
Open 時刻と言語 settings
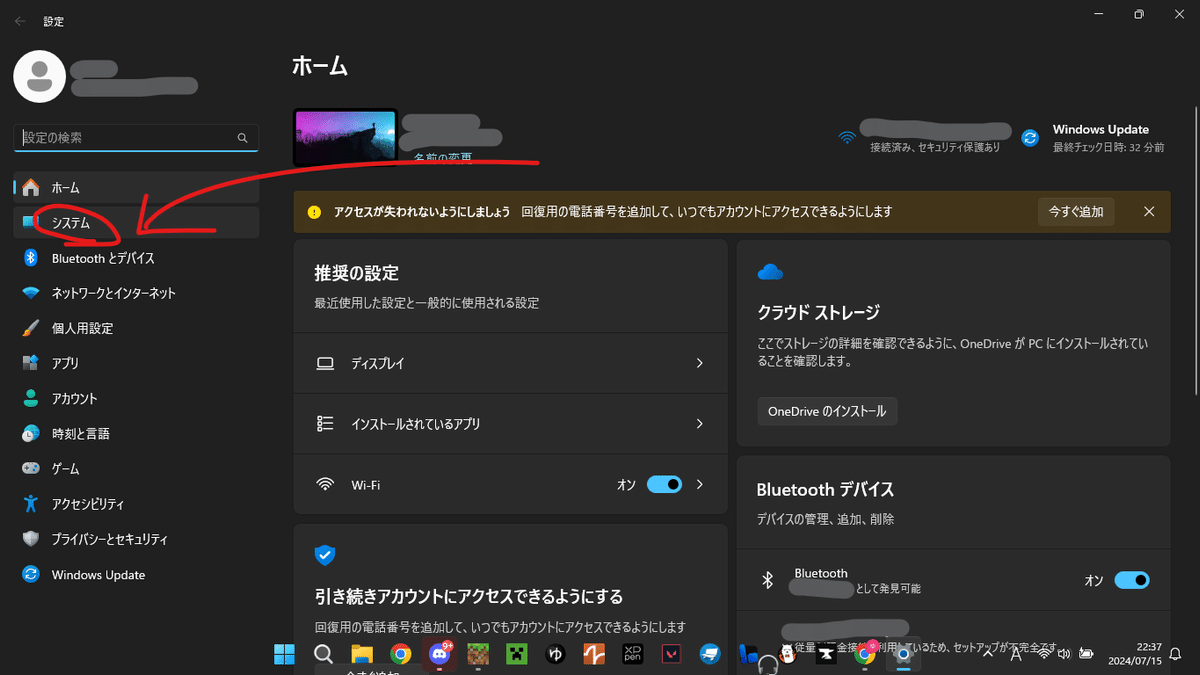[136, 434]
